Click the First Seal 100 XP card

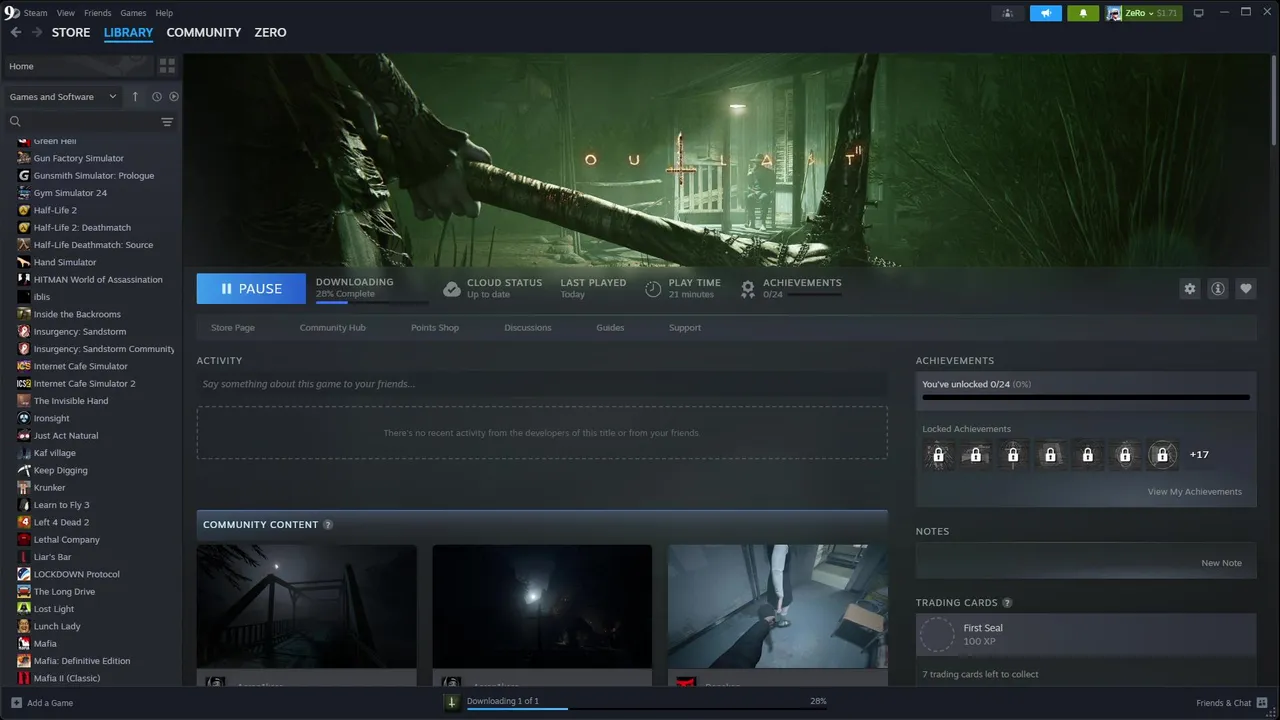coord(1086,634)
